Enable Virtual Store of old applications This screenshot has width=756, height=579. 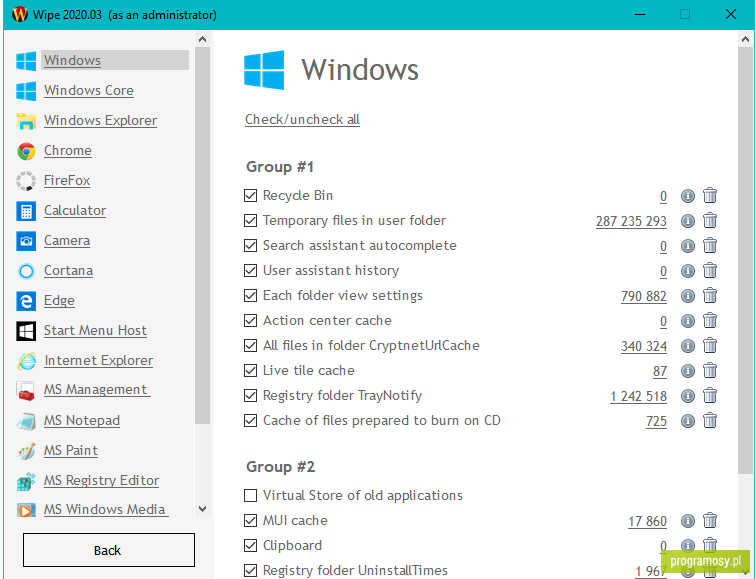pyautogui.click(x=250, y=496)
